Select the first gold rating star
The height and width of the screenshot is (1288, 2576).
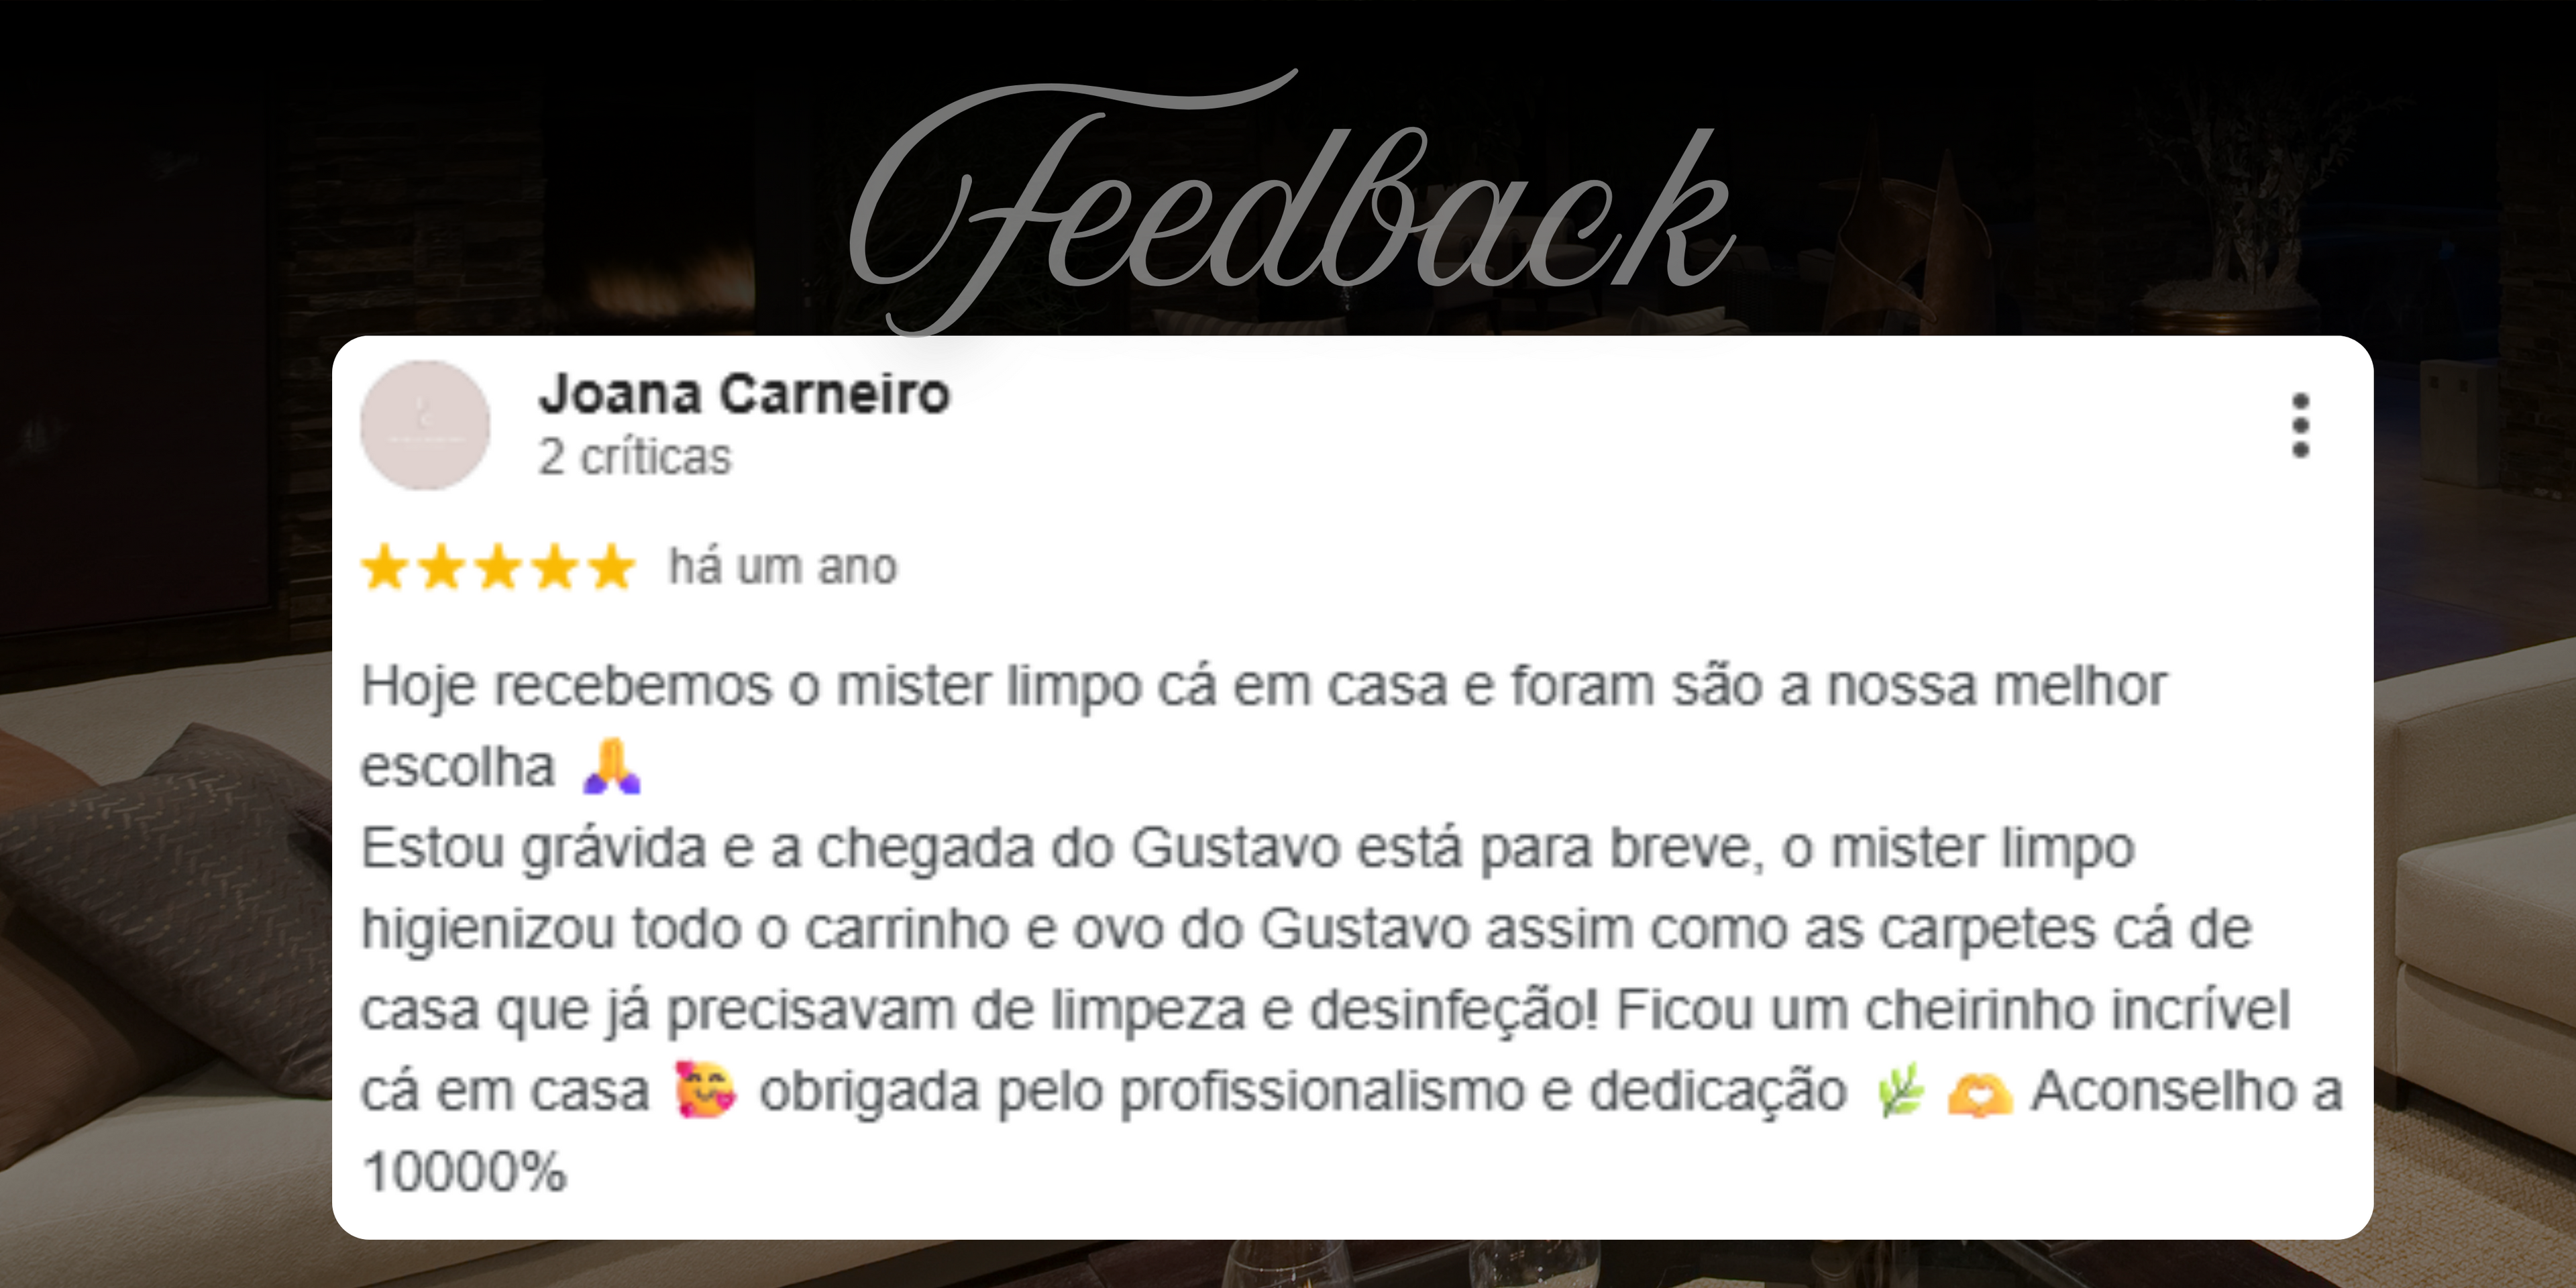[384, 567]
